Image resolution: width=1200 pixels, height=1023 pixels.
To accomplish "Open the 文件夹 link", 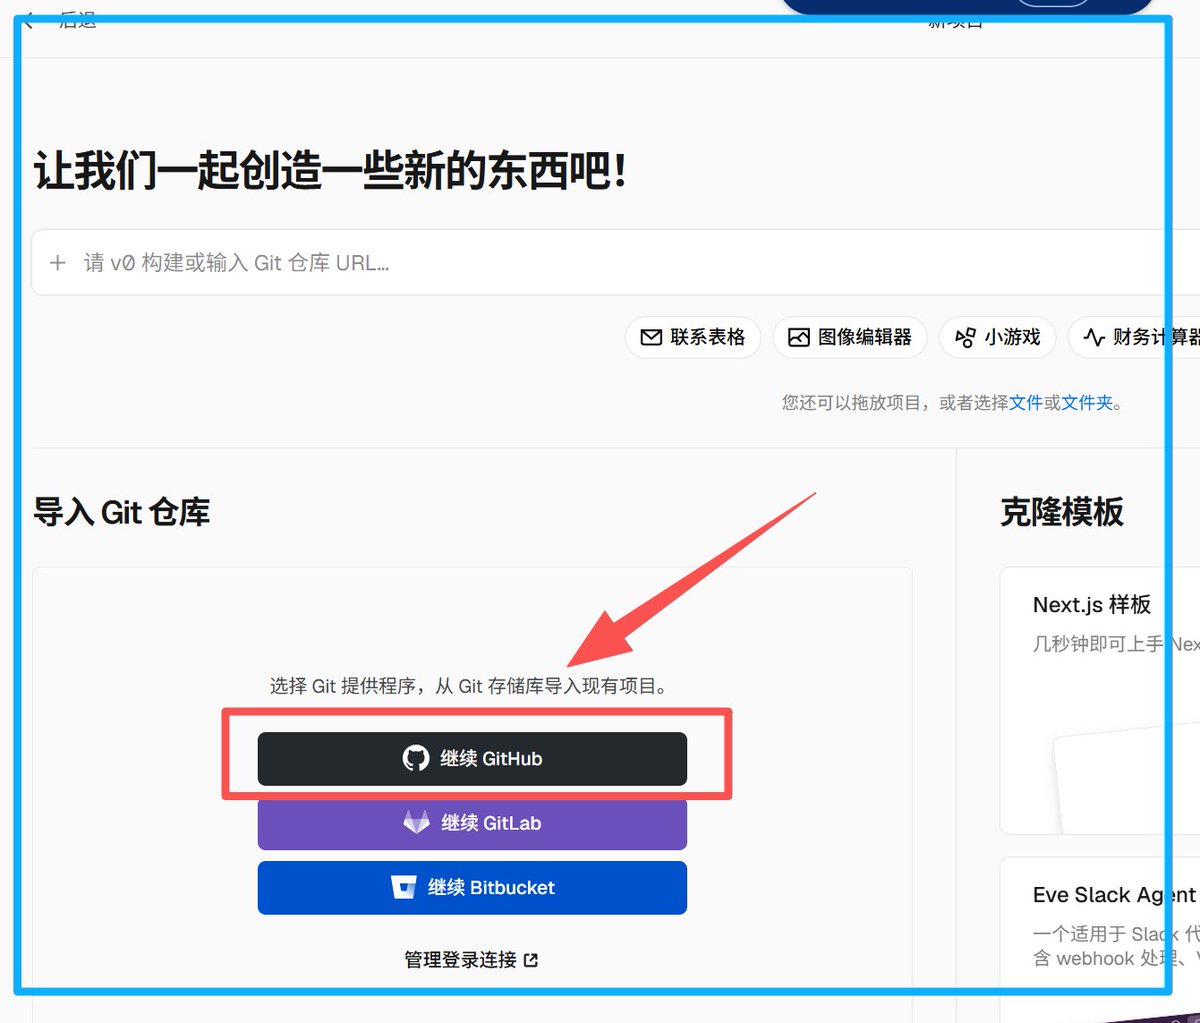I will (x=1087, y=403).
